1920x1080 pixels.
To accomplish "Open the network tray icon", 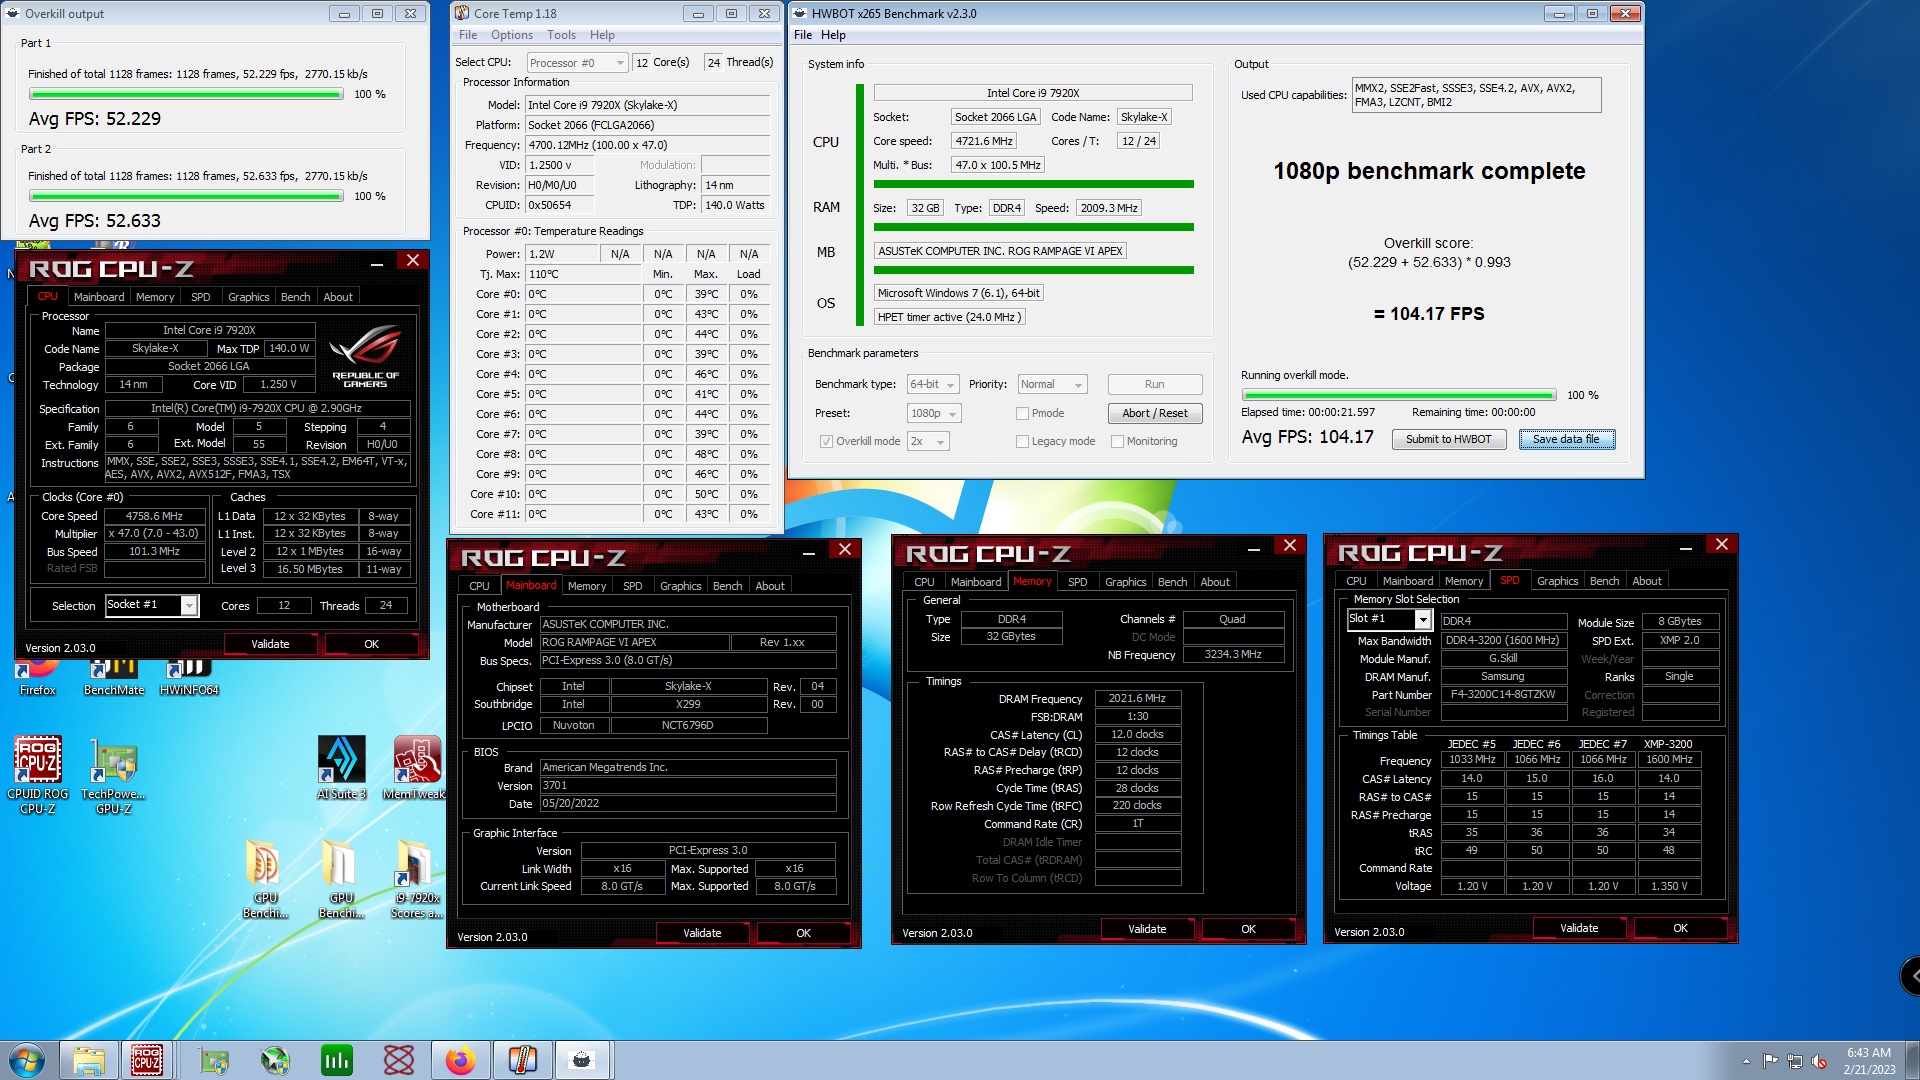I will [x=1795, y=1061].
